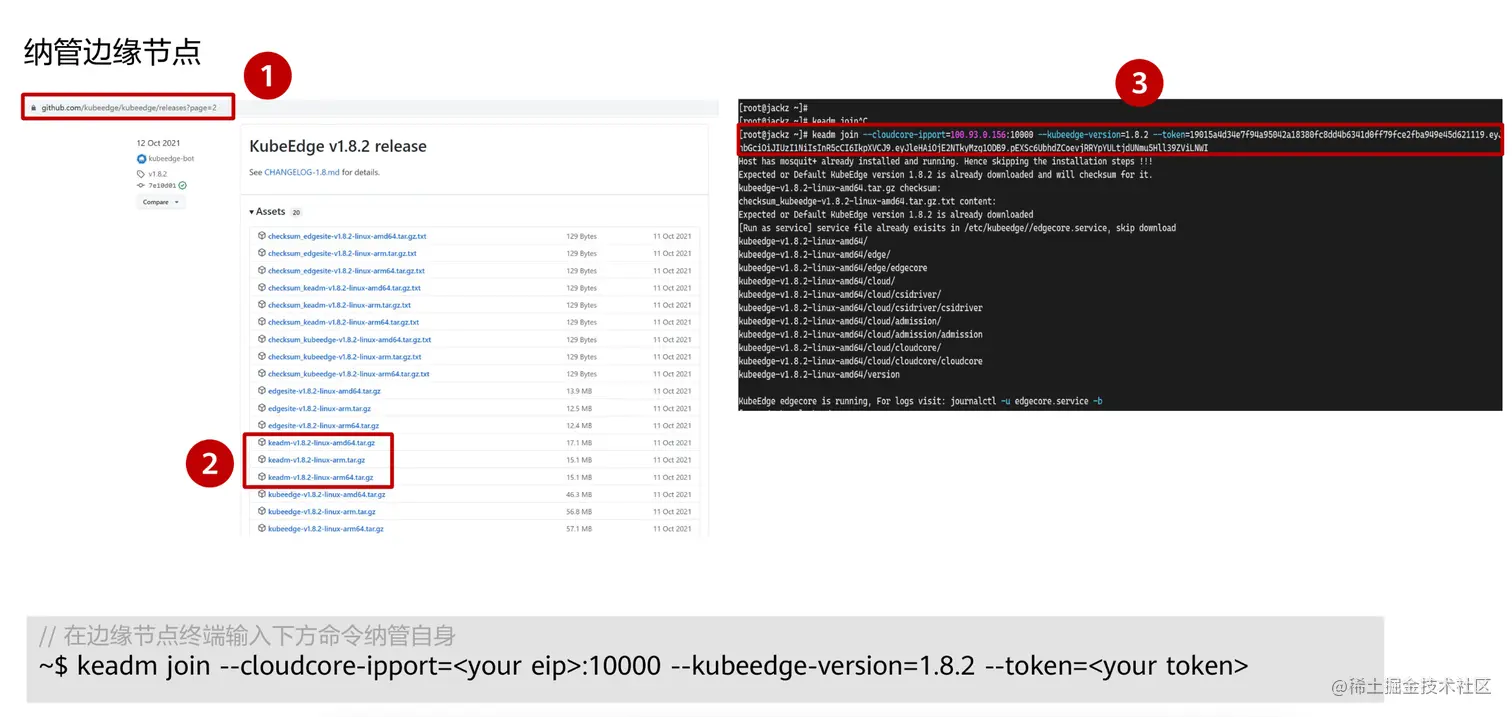This screenshot has height=717, width=1512.
Task: Click package icon for edgesite-v1.8.2-linux-arm.tar.gz
Action: point(262,408)
